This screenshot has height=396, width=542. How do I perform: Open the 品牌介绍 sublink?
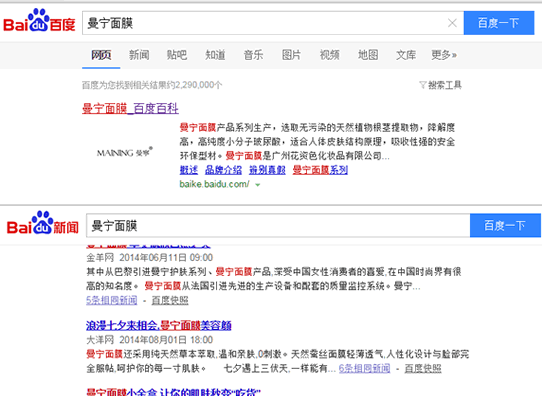coord(223,170)
